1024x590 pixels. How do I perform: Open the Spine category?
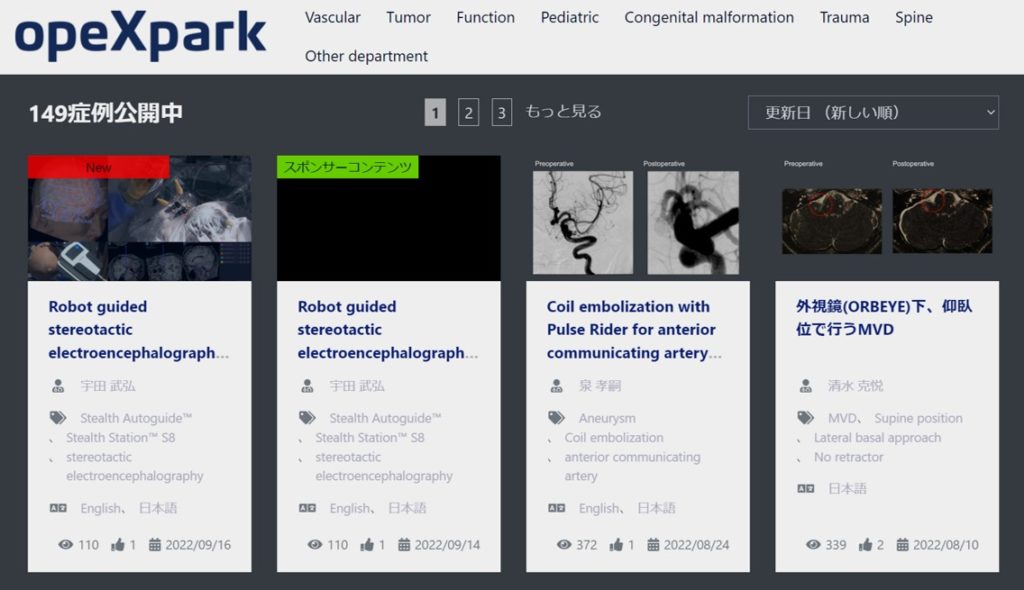(914, 17)
